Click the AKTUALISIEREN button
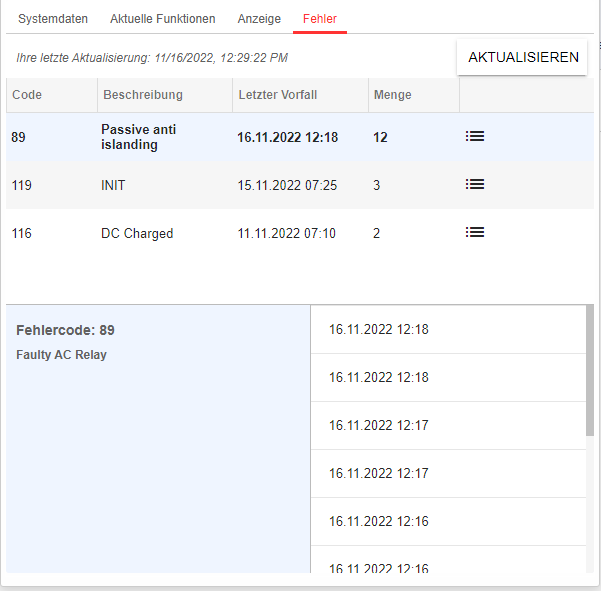 [522, 57]
